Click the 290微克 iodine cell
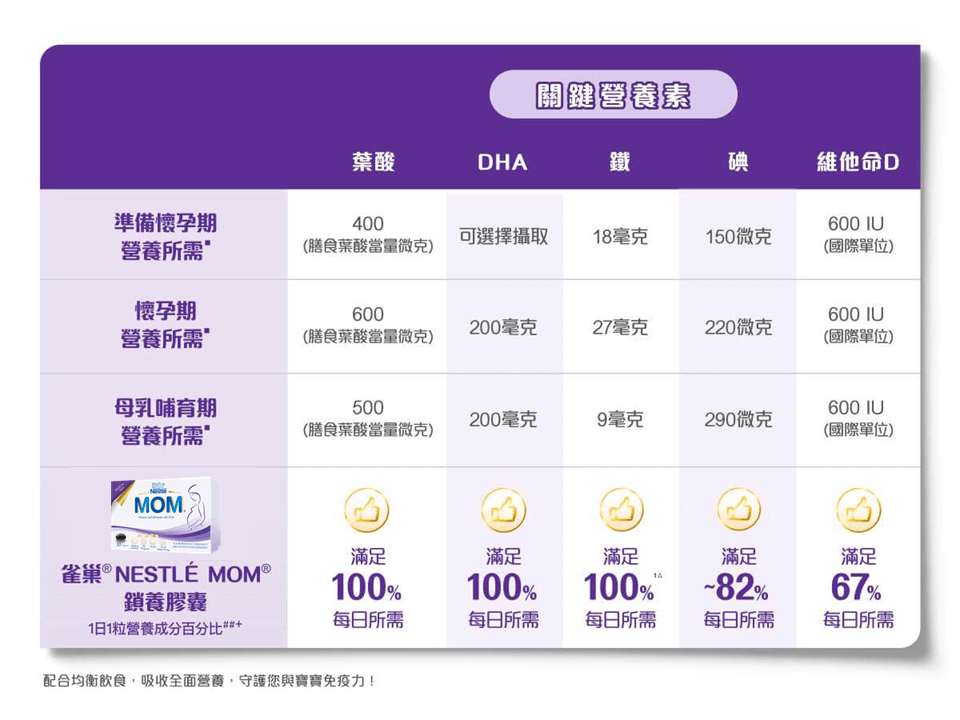Screen dimensions: 960x720 738,419
